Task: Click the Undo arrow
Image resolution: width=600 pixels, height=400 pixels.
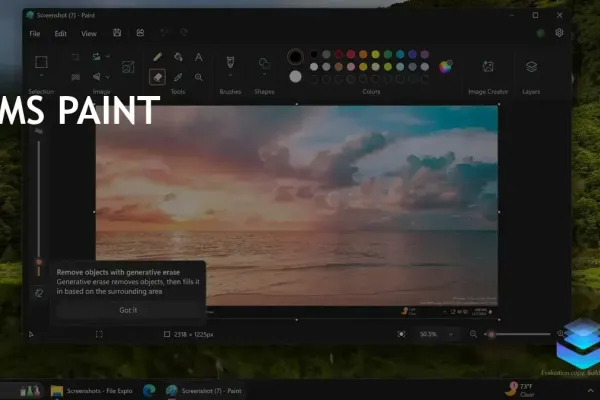Action: 164,33
